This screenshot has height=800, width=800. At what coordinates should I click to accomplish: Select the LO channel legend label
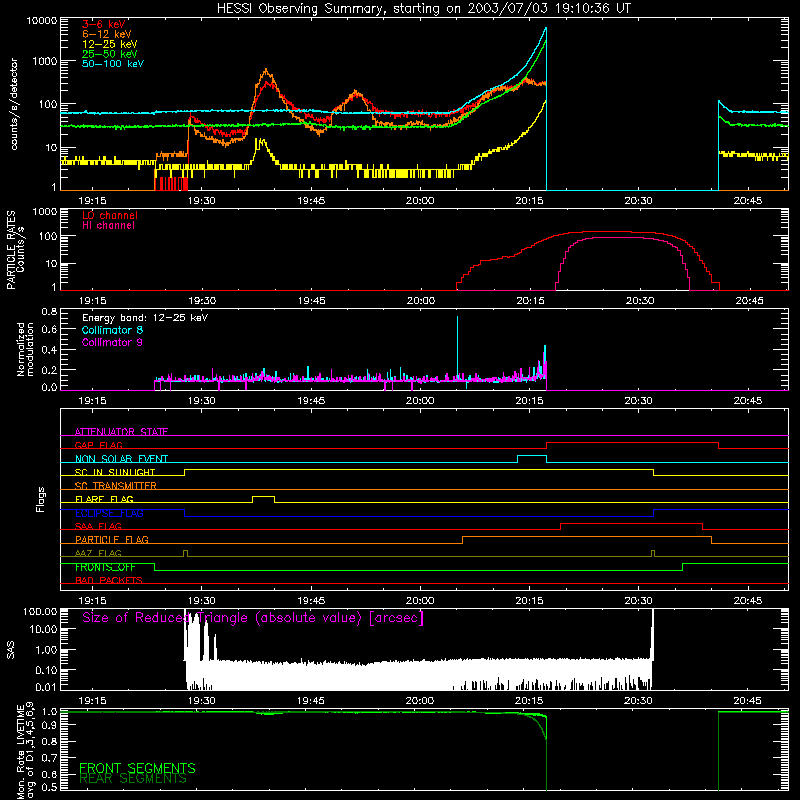pyautogui.click(x=110, y=215)
